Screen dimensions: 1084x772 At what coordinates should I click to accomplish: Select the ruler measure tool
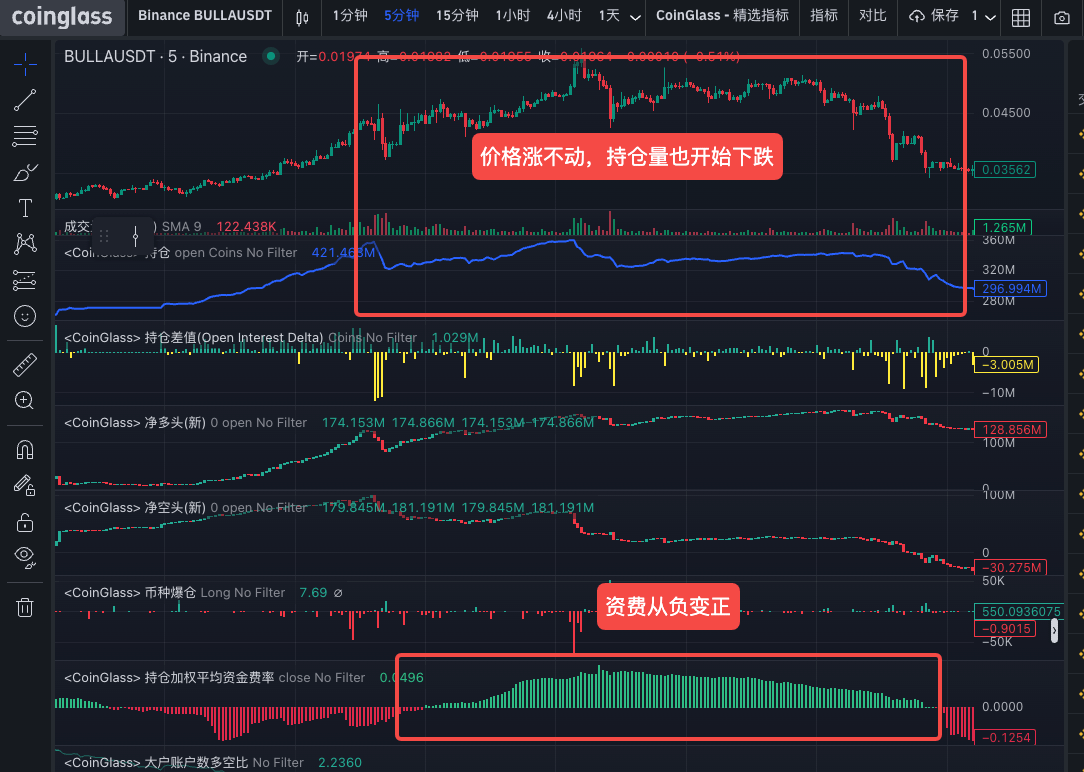point(25,364)
